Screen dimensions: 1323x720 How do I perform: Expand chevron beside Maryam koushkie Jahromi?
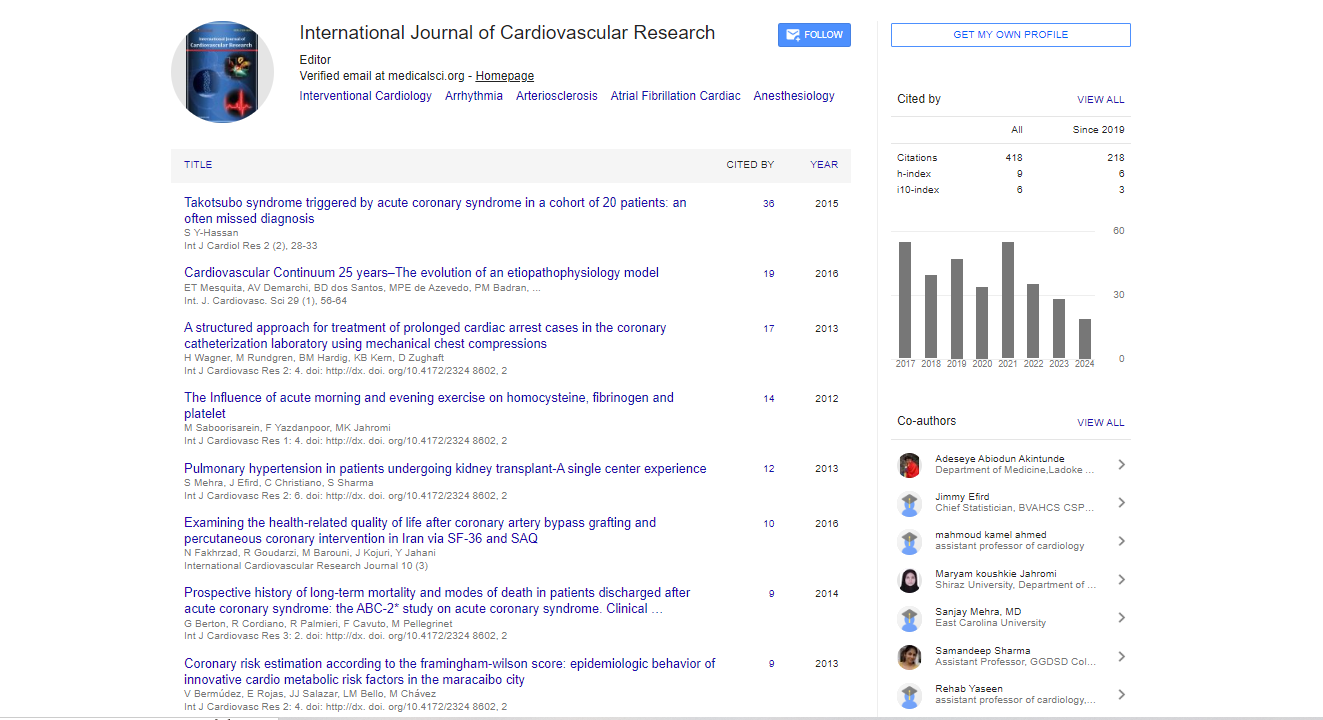click(1121, 580)
